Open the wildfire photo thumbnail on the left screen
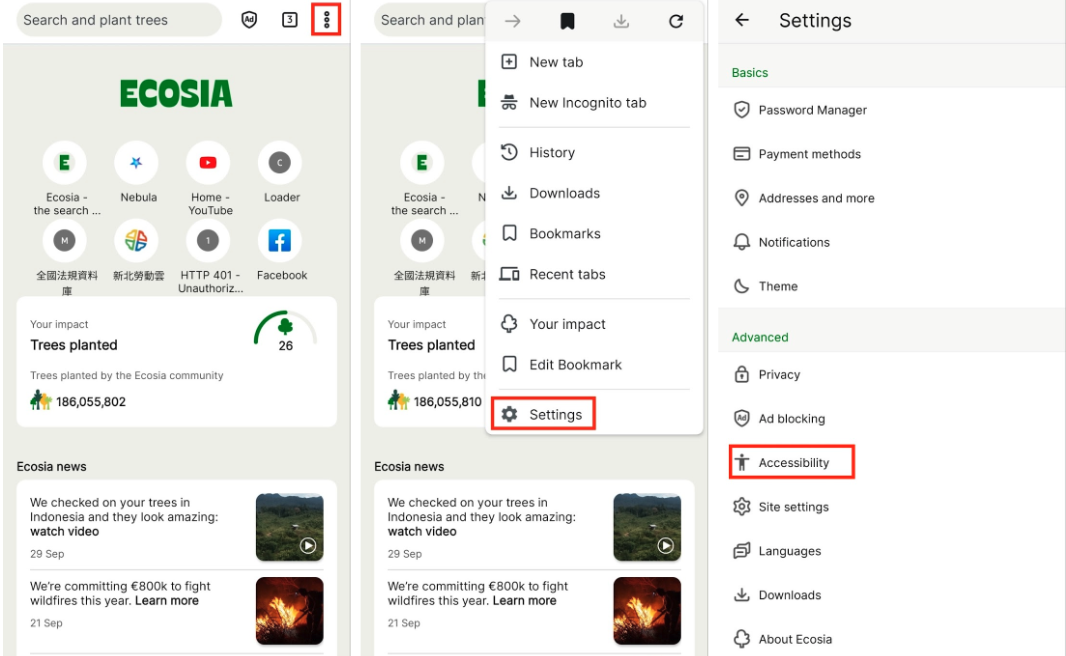1066x656 pixels. click(290, 610)
